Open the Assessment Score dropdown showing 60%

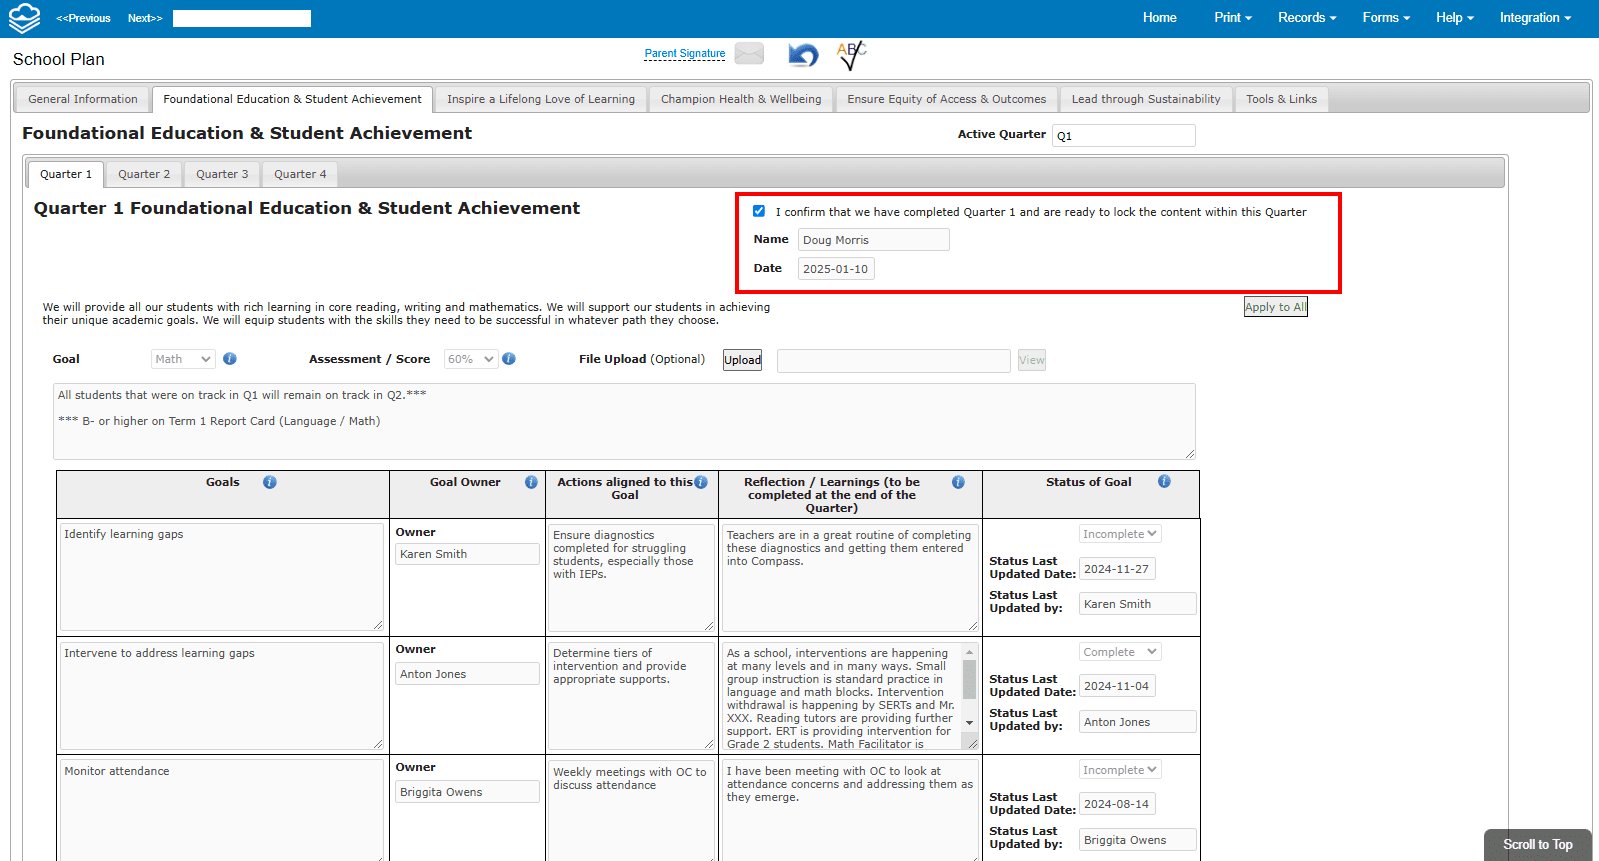click(471, 359)
